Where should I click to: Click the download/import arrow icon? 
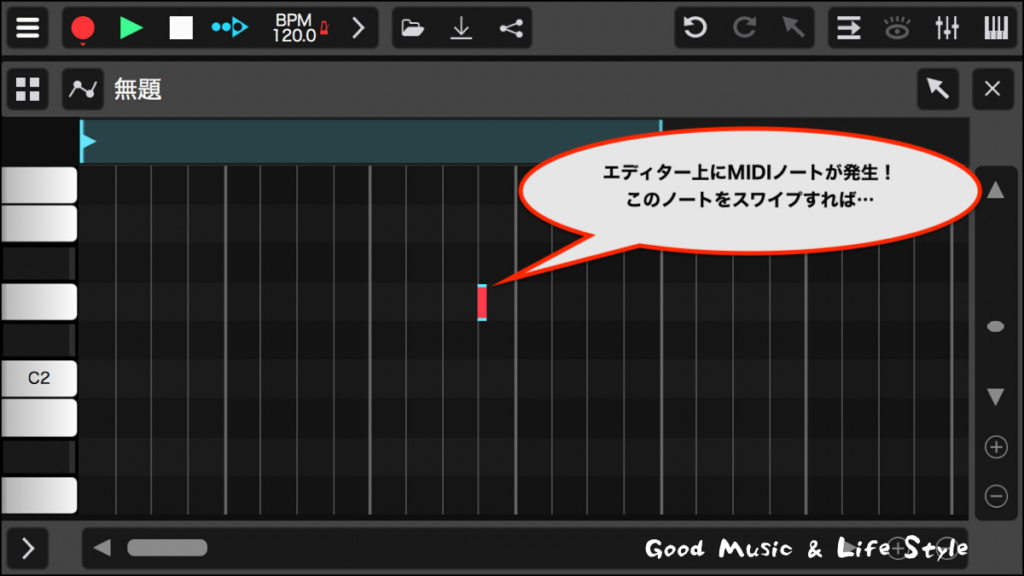461,28
